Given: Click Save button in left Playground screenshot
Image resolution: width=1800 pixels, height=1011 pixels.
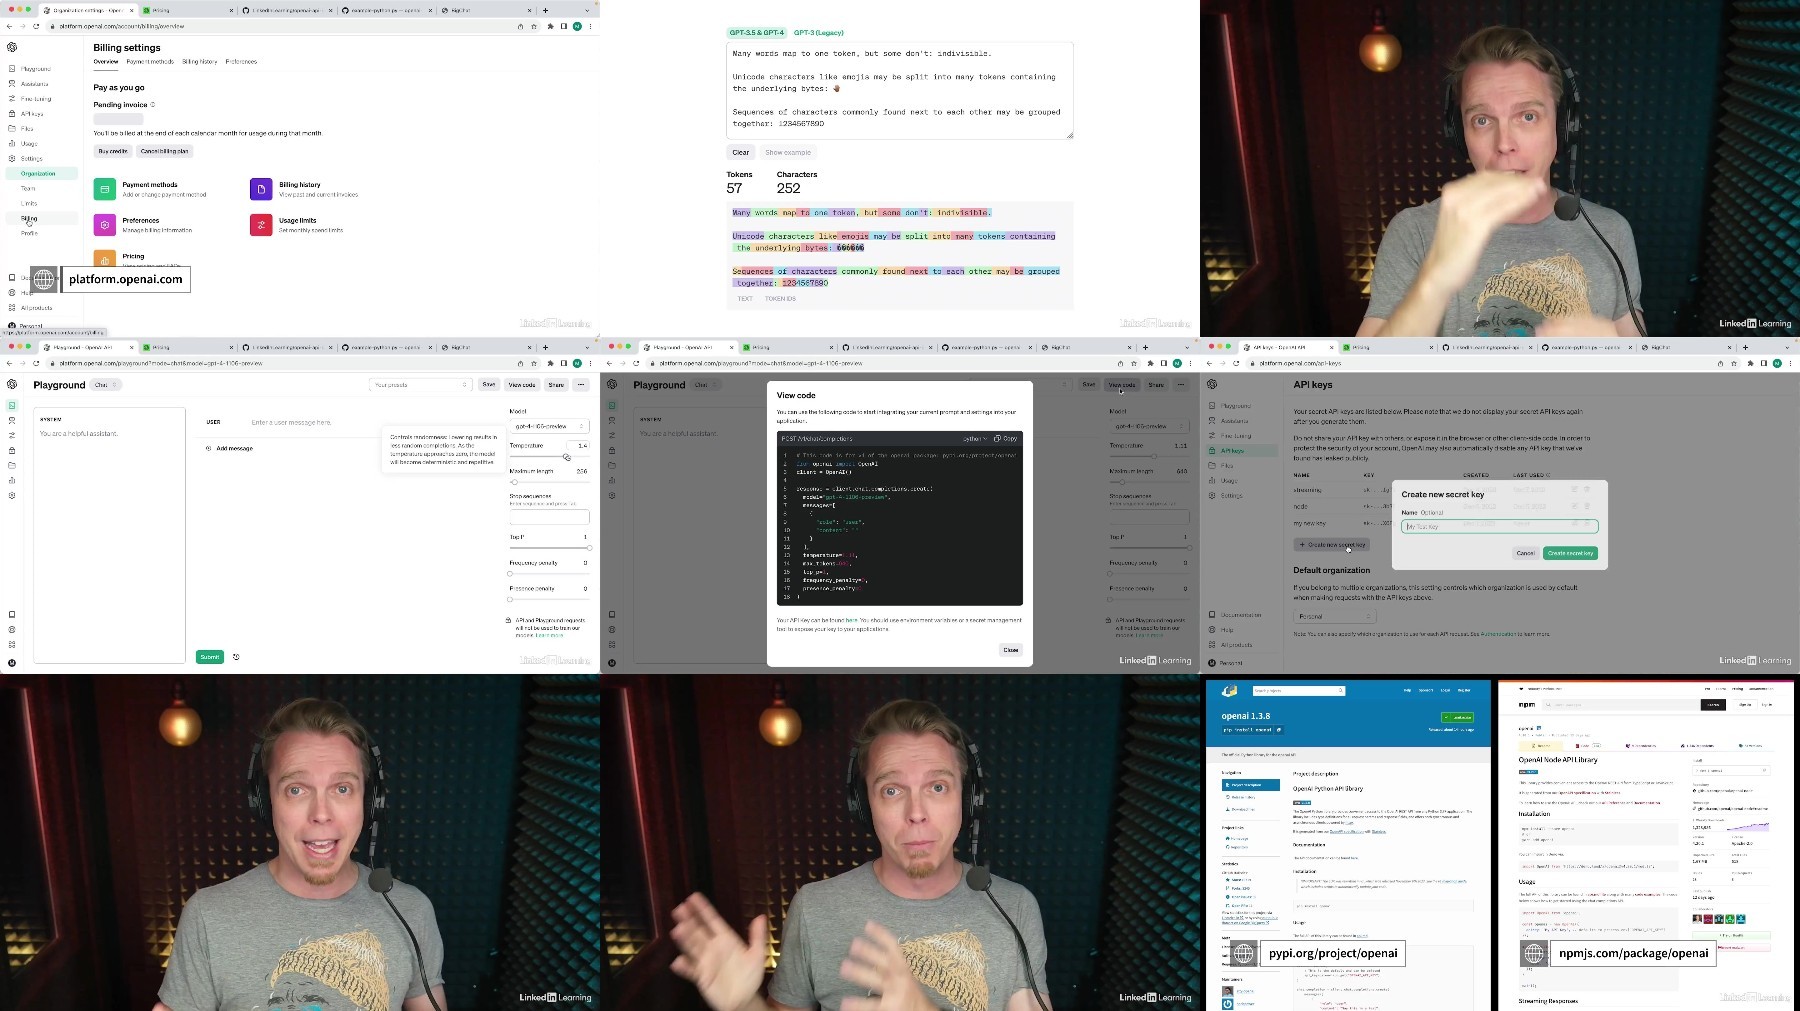Looking at the screenshot, I should [489, 384].
